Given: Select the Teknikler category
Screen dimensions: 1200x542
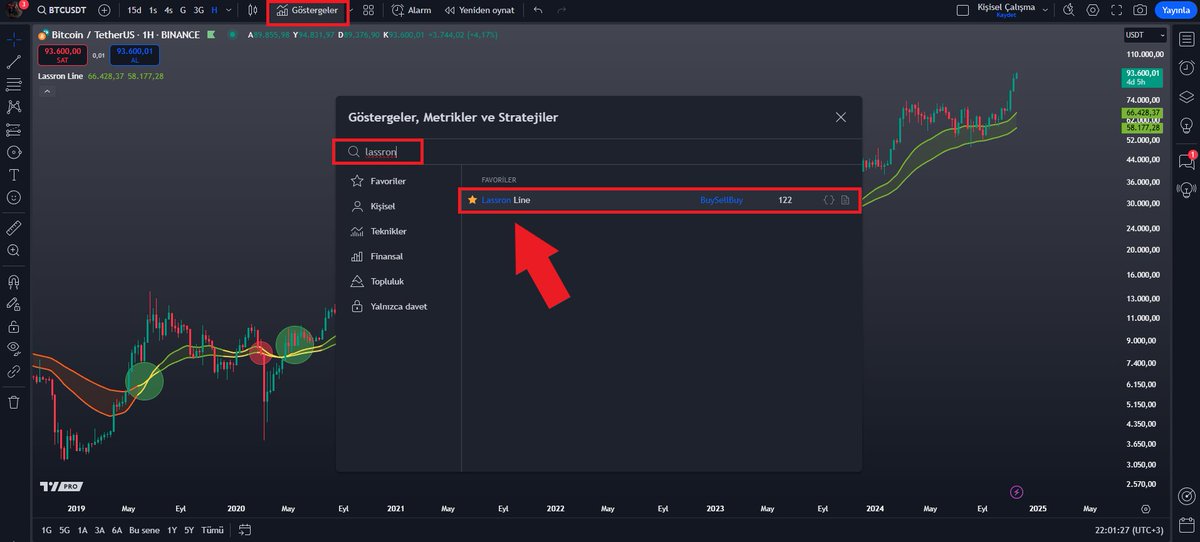Looking at the screenshot, I should pyautogui.click(x=379, y=231).
